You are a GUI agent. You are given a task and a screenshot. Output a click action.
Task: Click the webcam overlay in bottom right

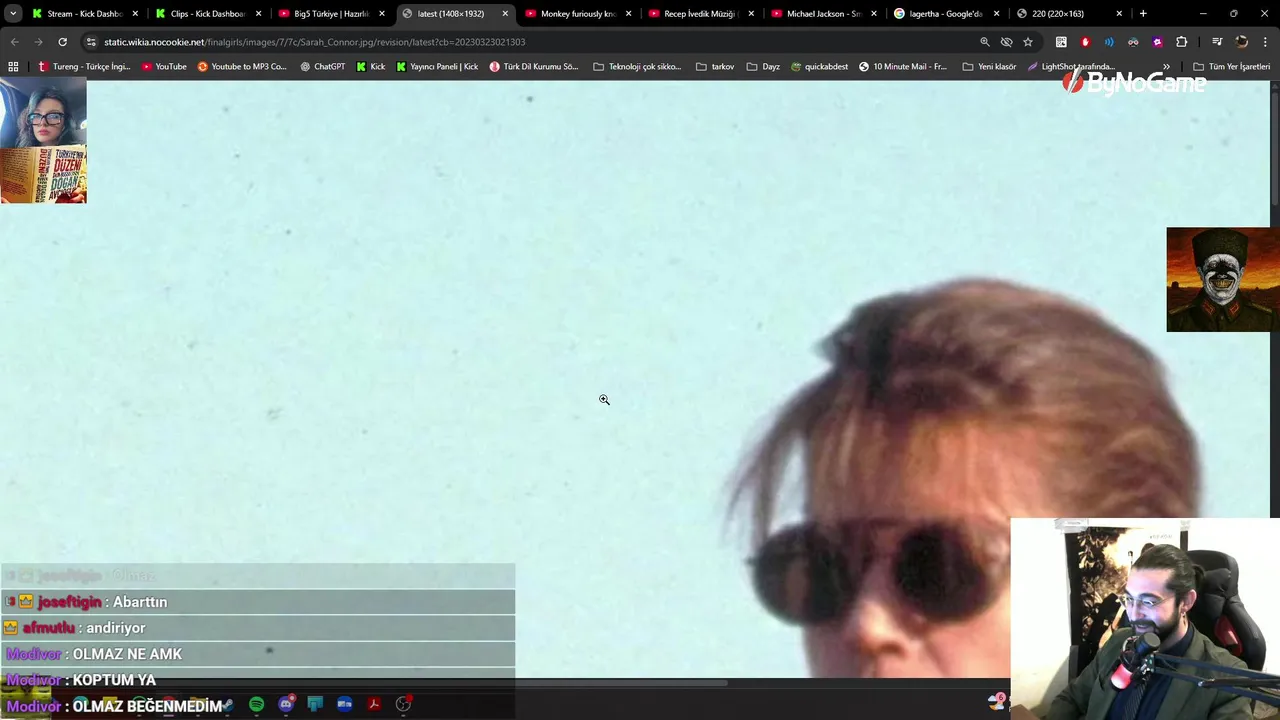point(1144,618)
